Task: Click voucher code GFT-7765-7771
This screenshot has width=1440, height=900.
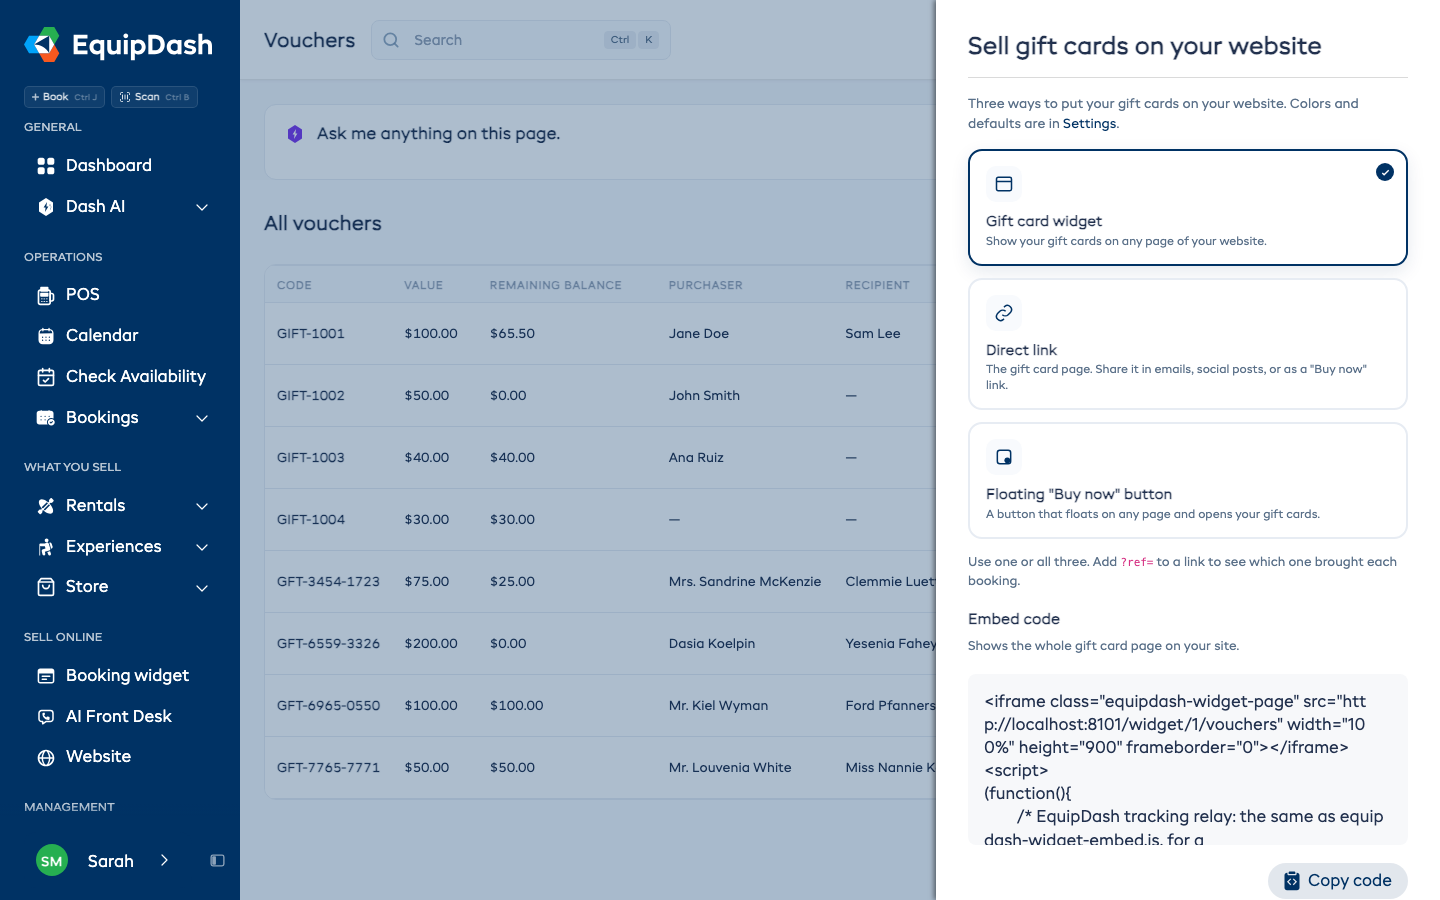Action: 328,767
